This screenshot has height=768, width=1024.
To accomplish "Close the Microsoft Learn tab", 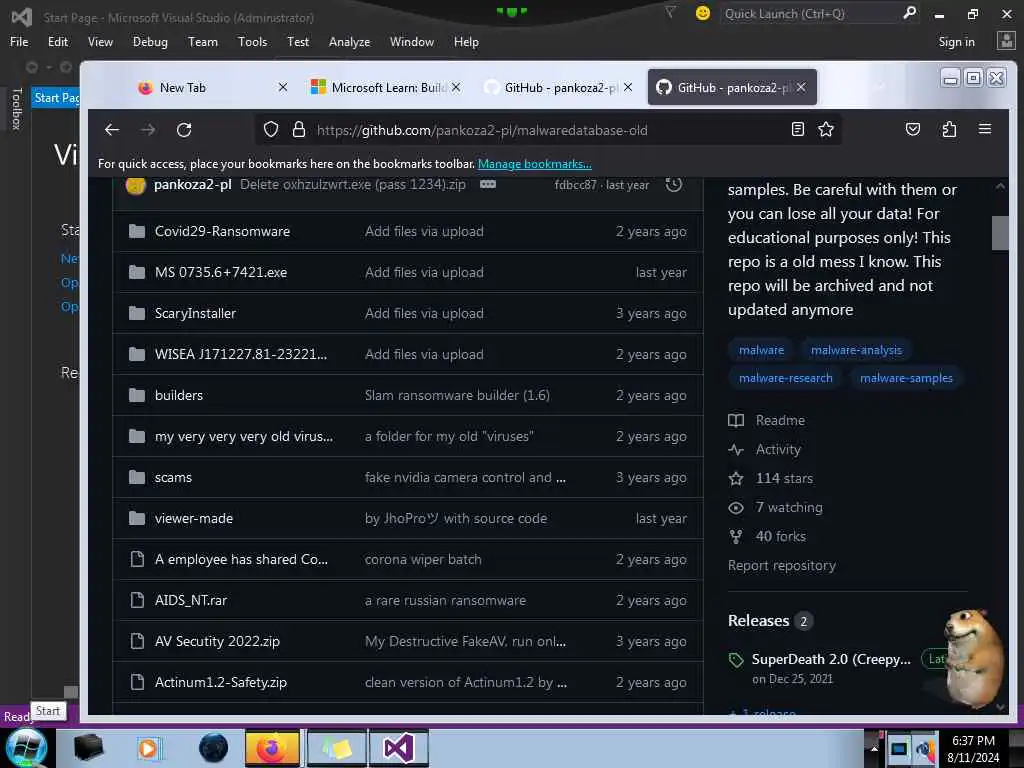I will [x=456, y=87].
